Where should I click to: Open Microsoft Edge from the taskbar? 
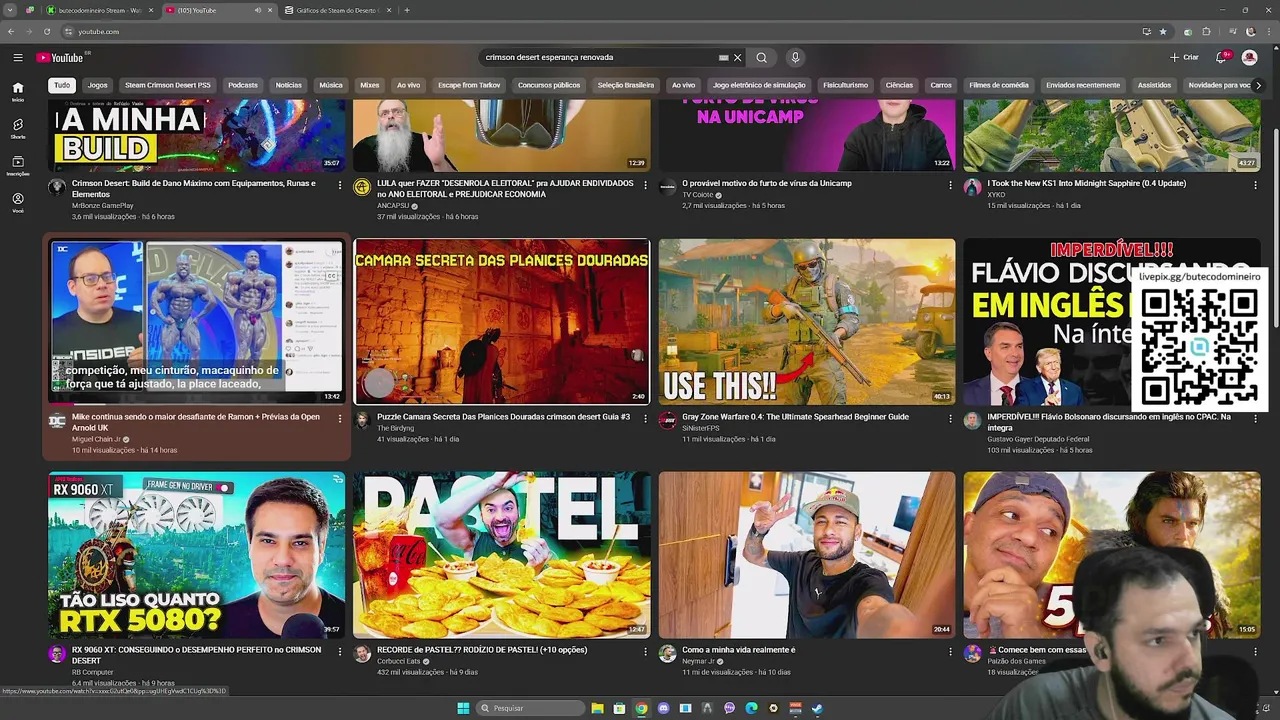click(x=751, y=708)
